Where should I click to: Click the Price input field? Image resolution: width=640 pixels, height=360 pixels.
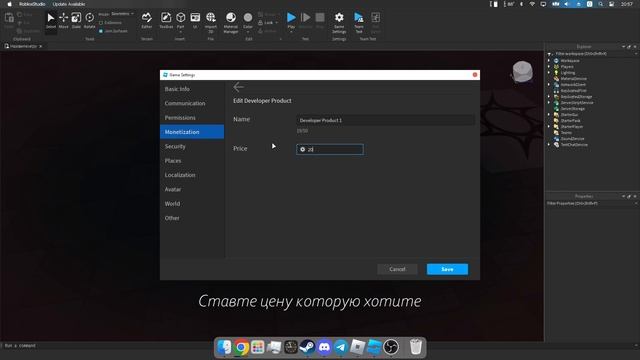[330, 149]
